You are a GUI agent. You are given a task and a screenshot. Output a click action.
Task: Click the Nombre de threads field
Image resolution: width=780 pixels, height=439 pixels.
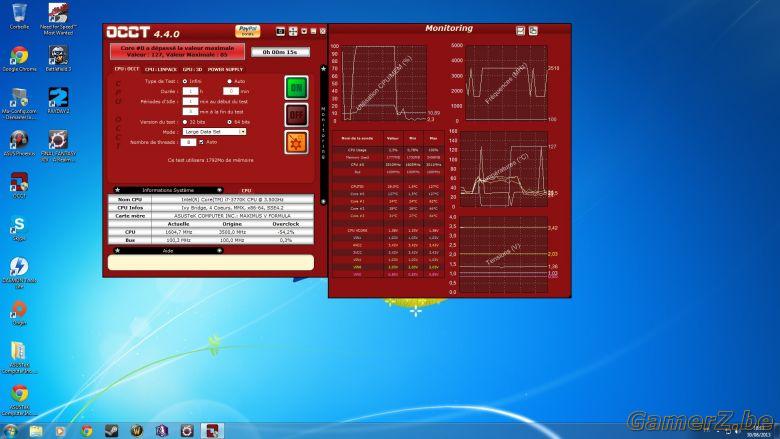click(x=188, y=142)
